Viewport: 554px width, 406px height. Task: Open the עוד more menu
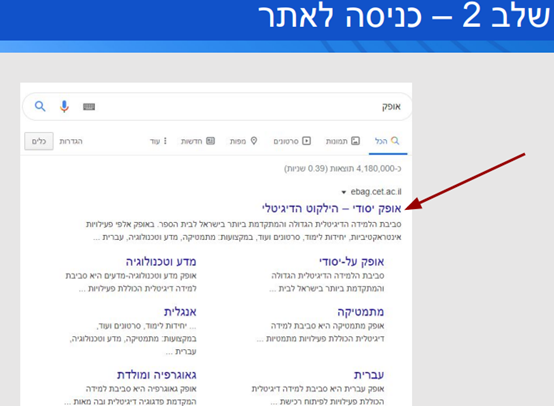158,141
